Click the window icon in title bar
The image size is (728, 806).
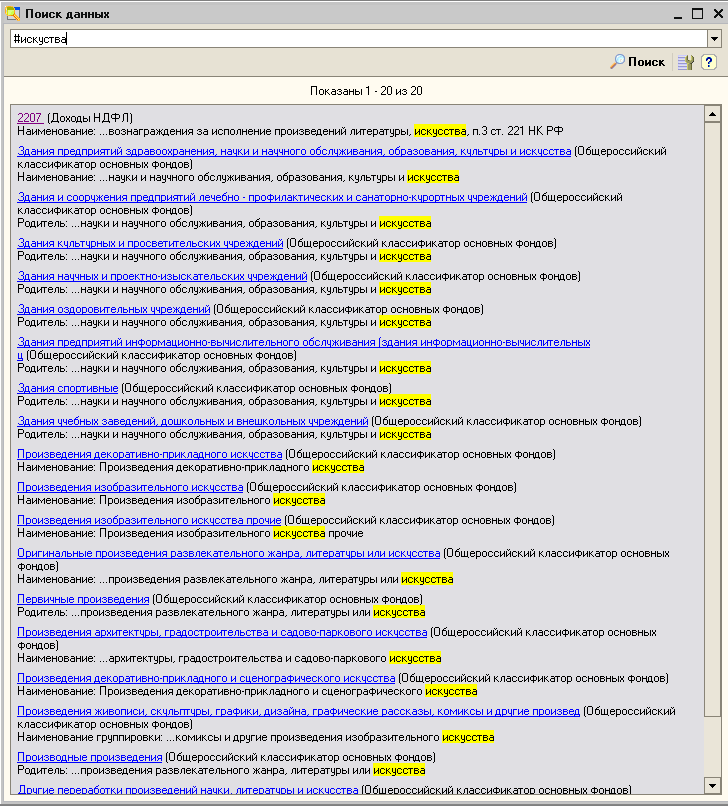point(12,14)
